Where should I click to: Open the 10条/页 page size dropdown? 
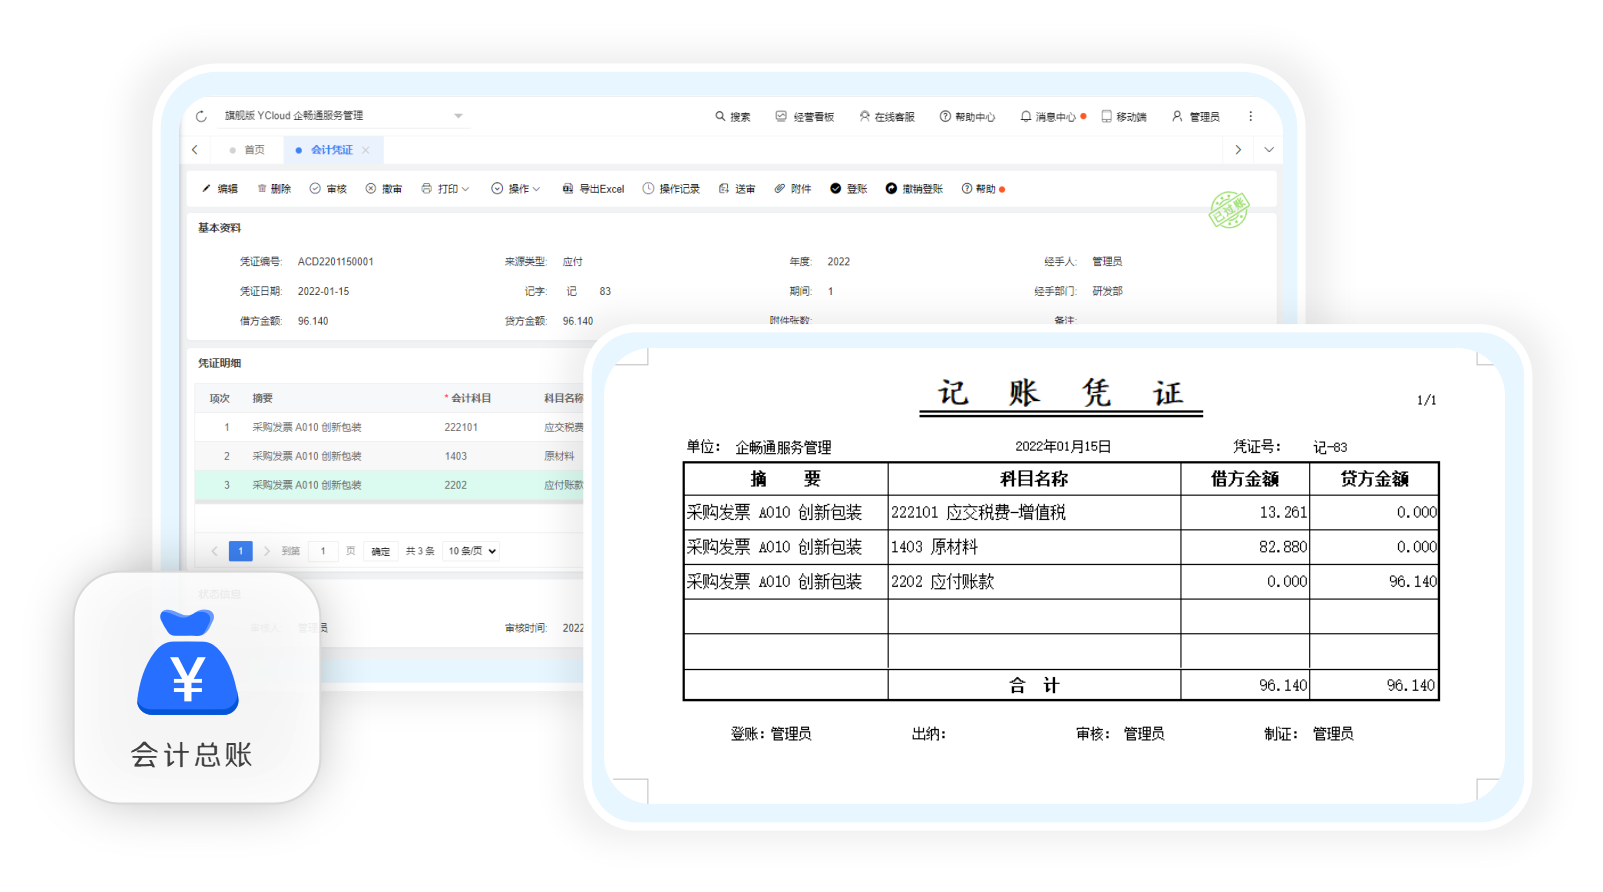tap(472, 551)
